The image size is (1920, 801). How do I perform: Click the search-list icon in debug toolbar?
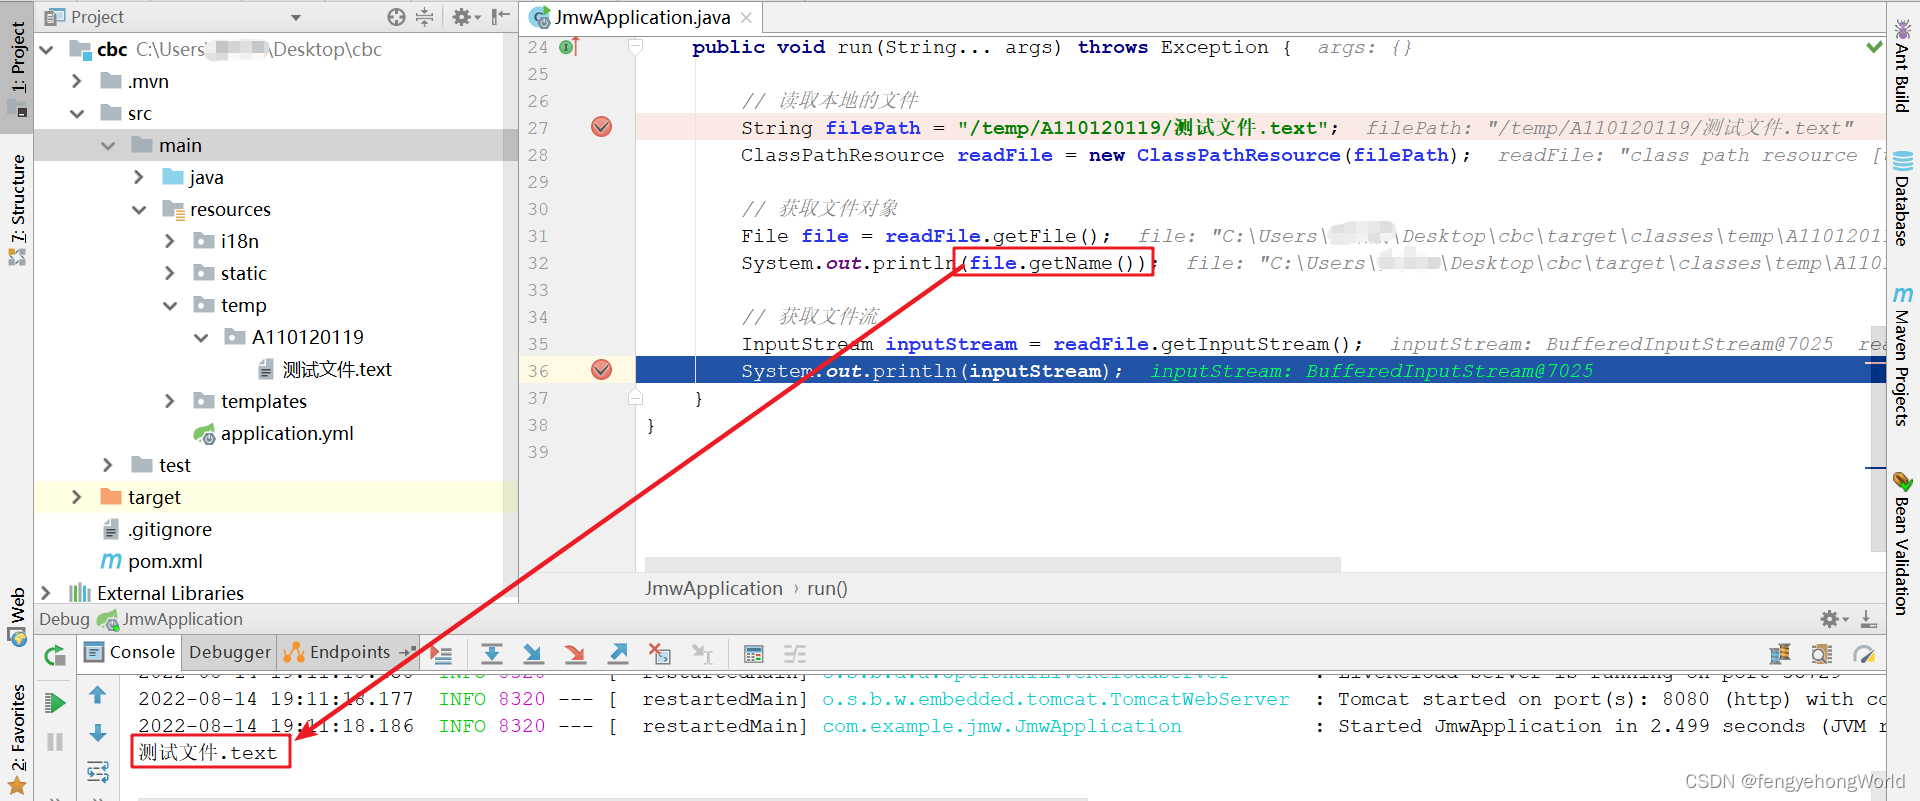[x=1822, y=654]
